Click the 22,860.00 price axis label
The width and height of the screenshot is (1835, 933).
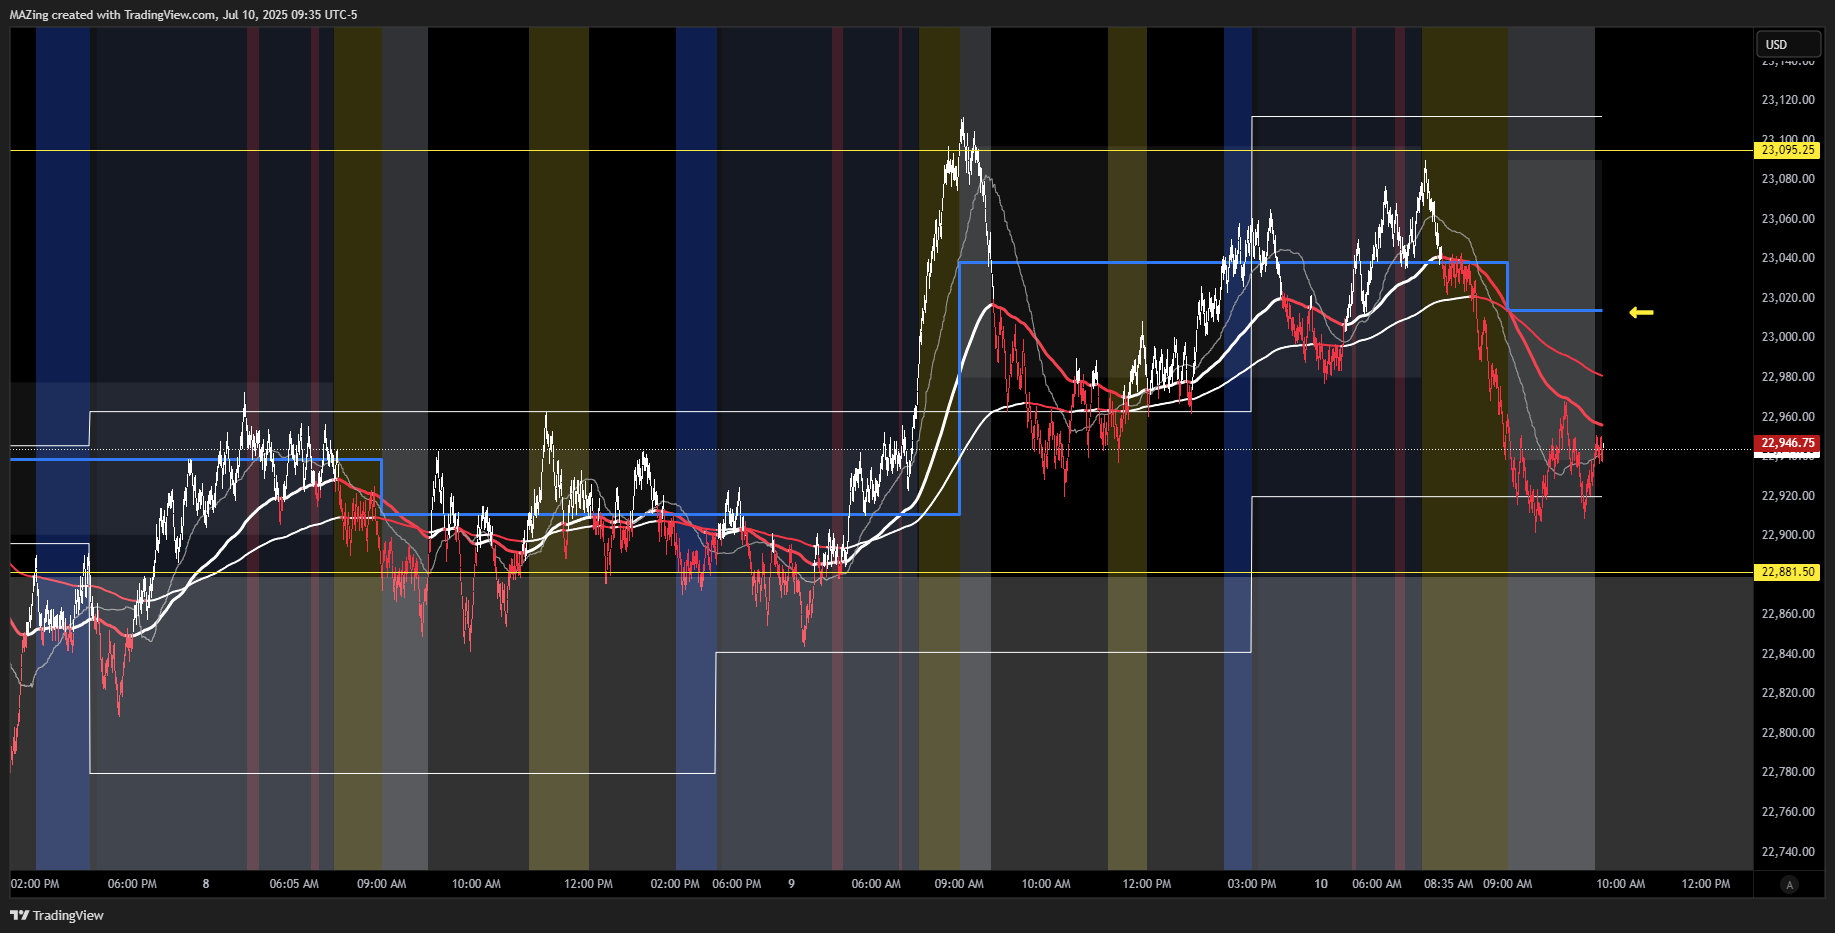coord(1788,614)
